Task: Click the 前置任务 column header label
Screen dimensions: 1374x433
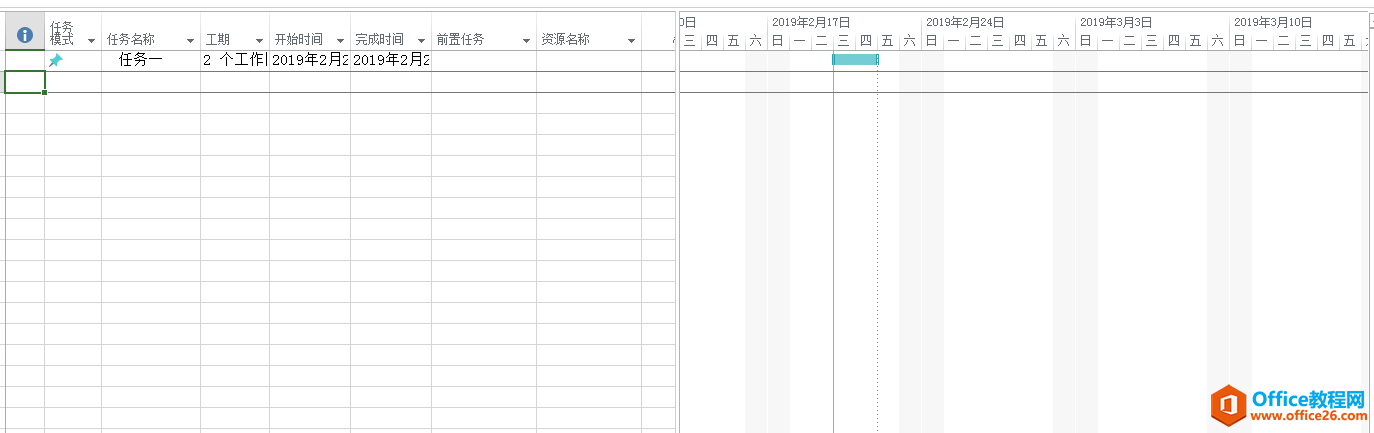Action: coord(460,40)
